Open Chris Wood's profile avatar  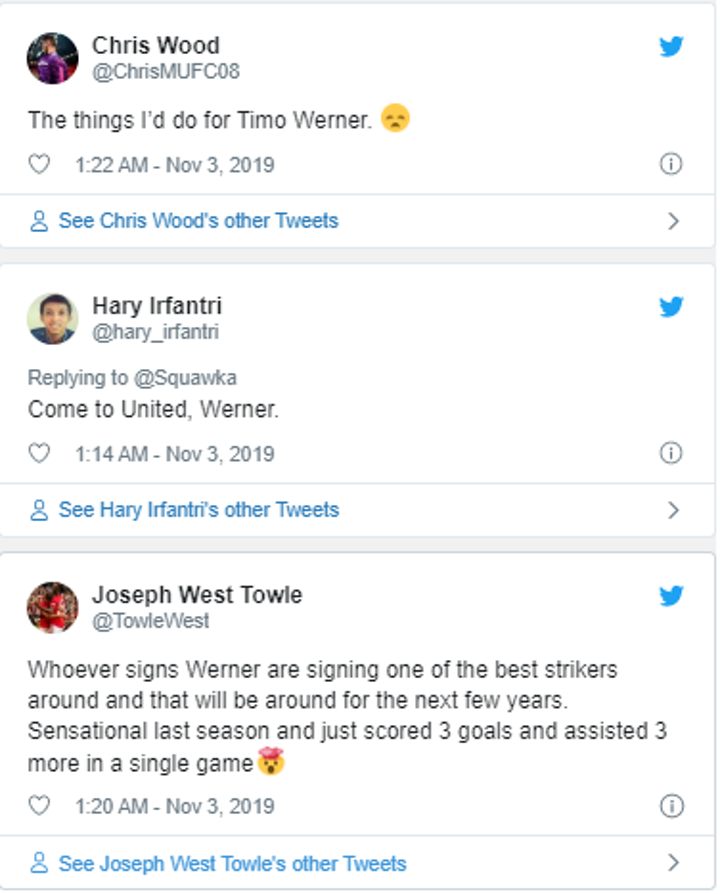52,58
